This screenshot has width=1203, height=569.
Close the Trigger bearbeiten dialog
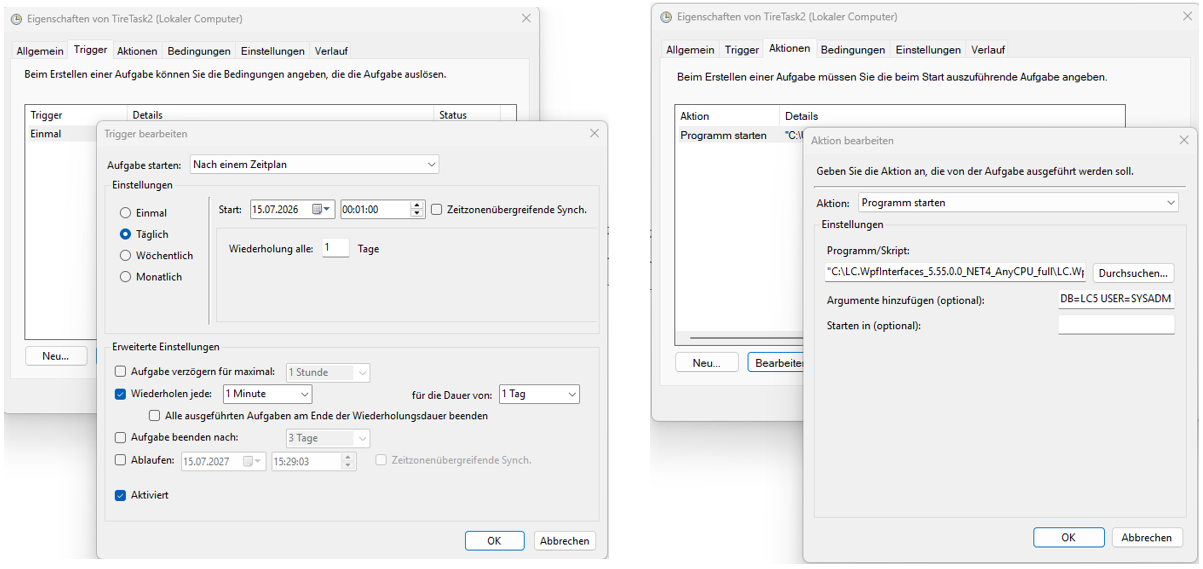click(x=594, y=133)
